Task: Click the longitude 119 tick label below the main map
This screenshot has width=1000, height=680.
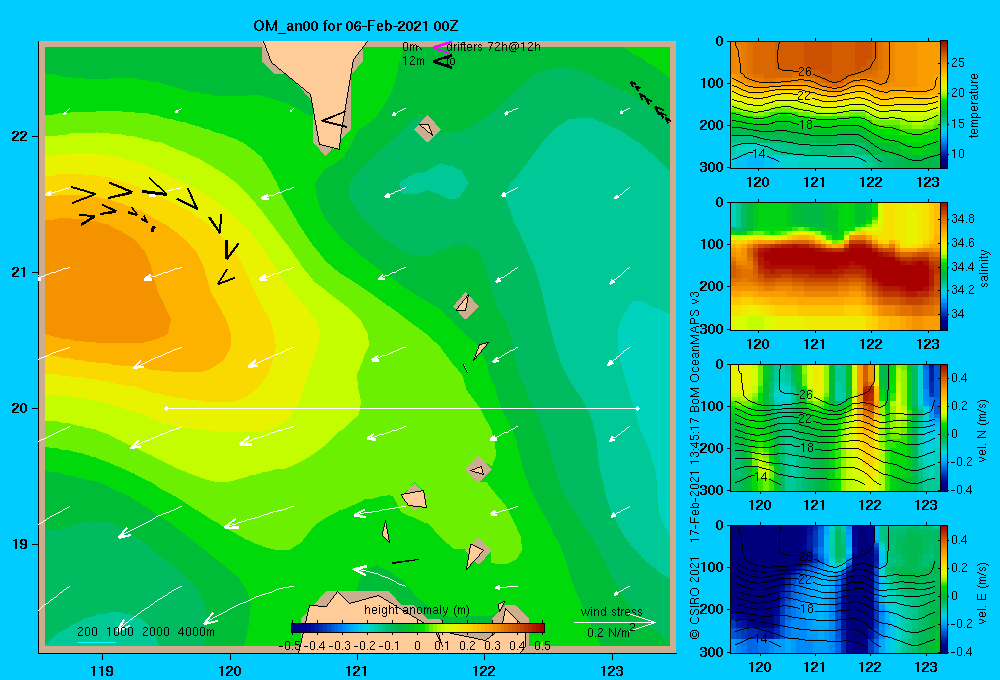Action: (103, 670)
